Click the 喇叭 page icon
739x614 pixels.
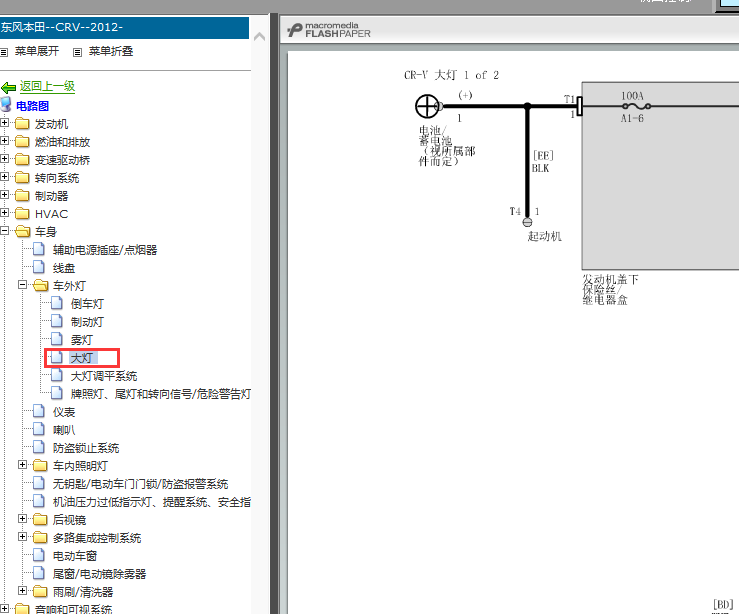coord(39,429)
